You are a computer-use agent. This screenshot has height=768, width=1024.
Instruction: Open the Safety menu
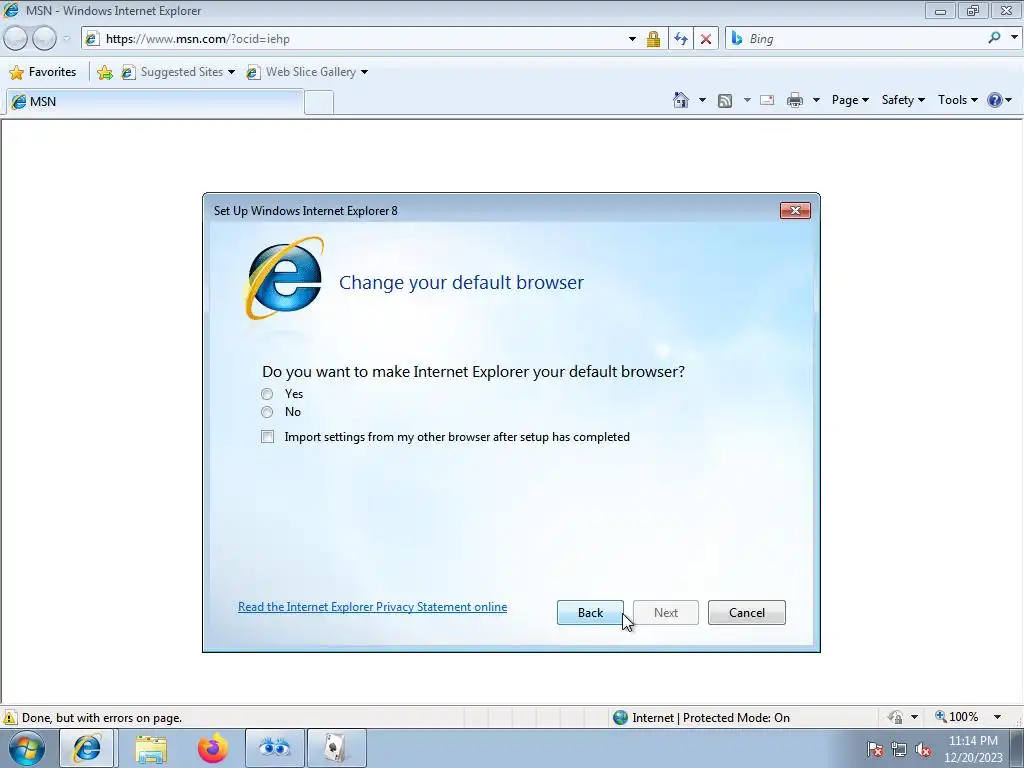pyautogui.click(x=903, y=100)
